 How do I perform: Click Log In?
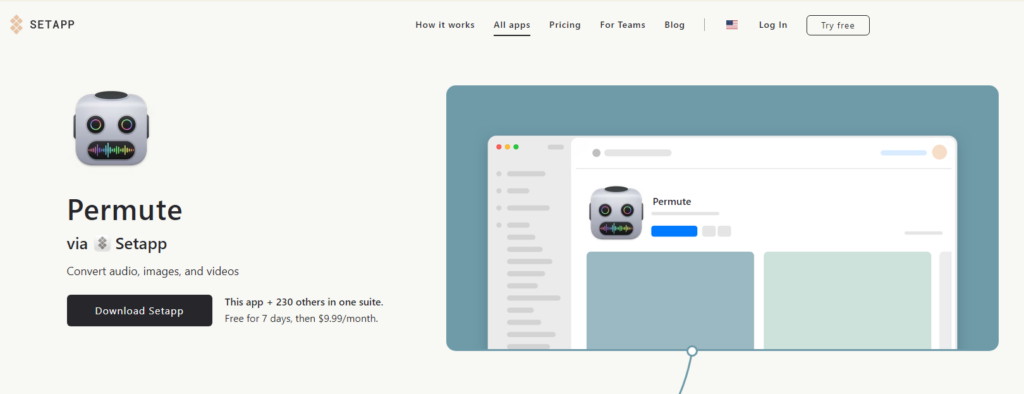[x=773, y=25]
